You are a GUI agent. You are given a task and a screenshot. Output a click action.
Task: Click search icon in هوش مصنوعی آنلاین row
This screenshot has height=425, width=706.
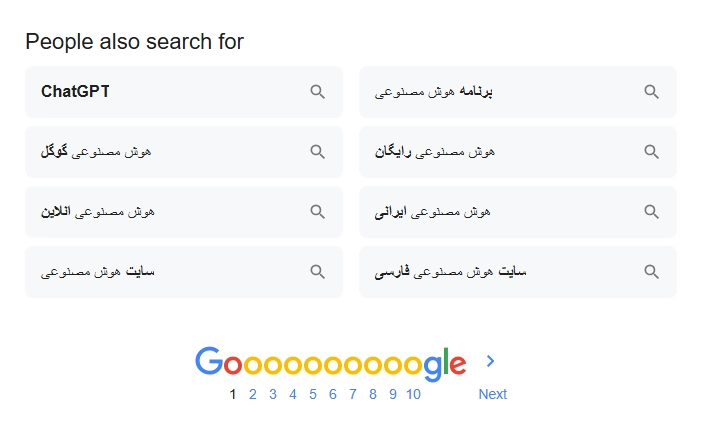(317, 212)
